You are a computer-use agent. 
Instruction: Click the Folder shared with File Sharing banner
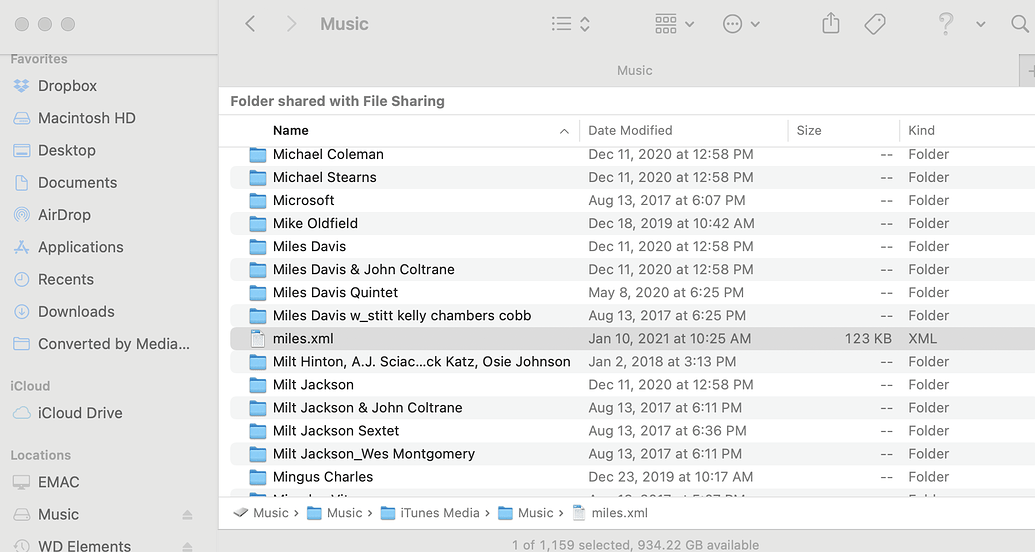click(337, 102)
